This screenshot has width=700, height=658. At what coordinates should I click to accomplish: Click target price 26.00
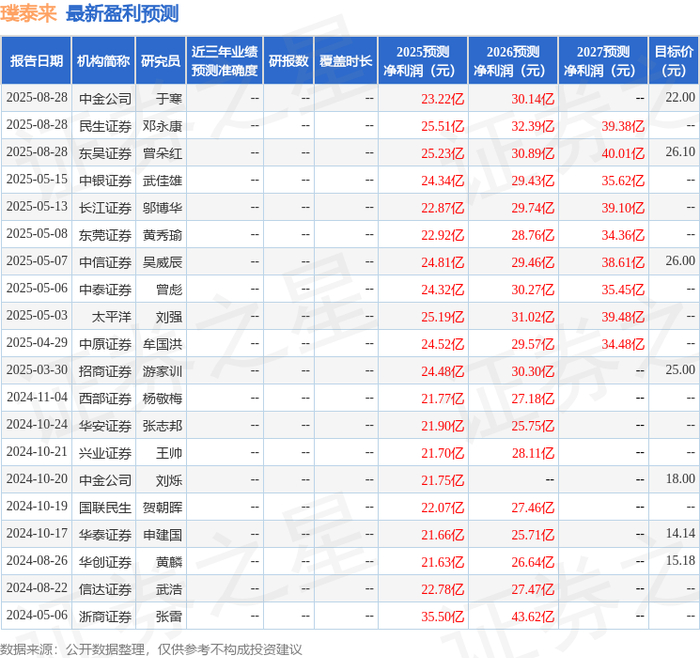pos(680,261)
